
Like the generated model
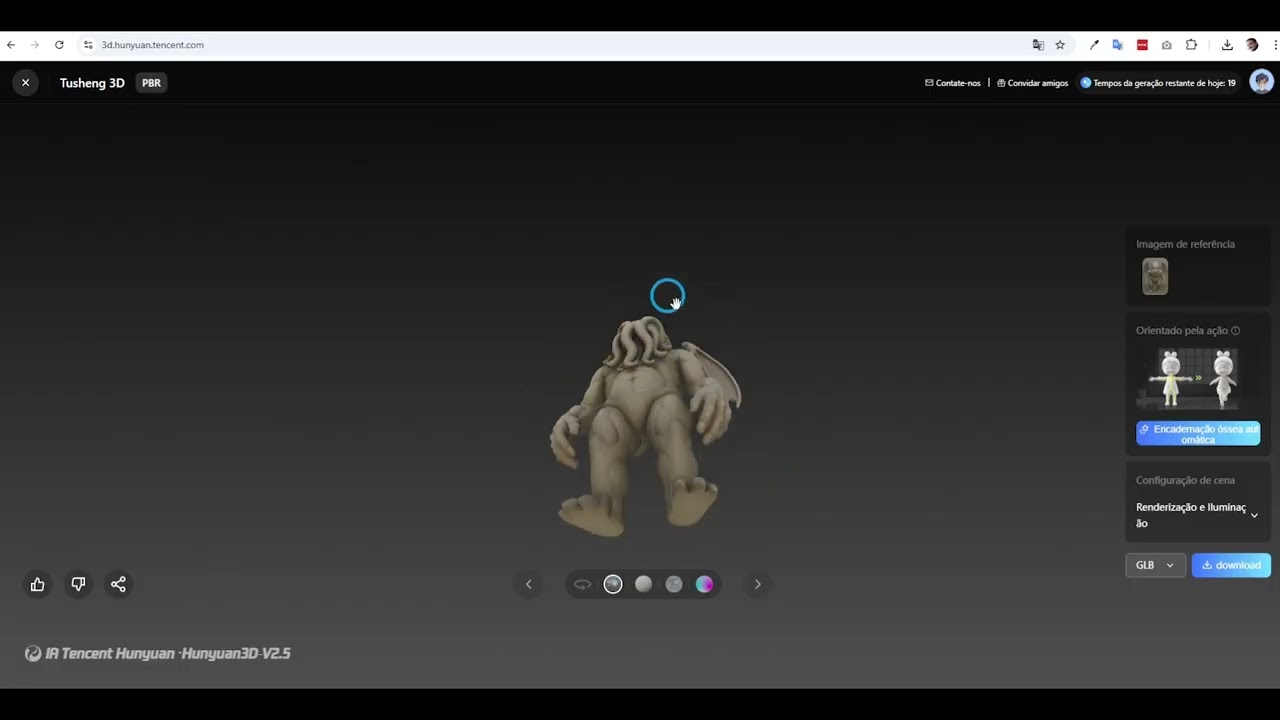click(37, 584)
